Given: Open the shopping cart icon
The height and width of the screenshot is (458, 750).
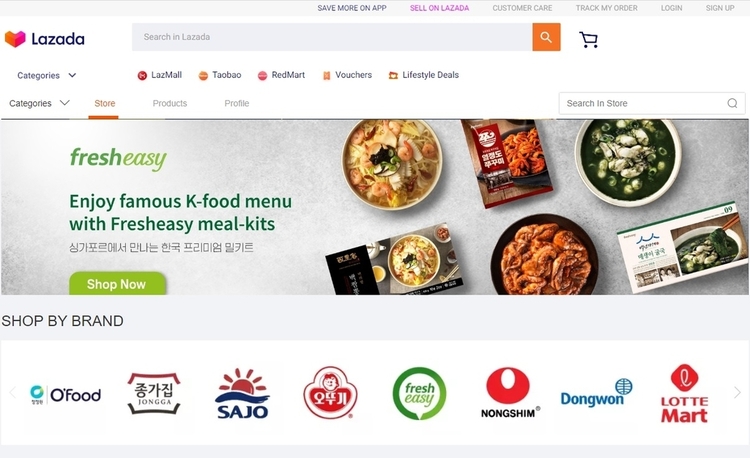Looking at the screenshot, I should (588, 39).
